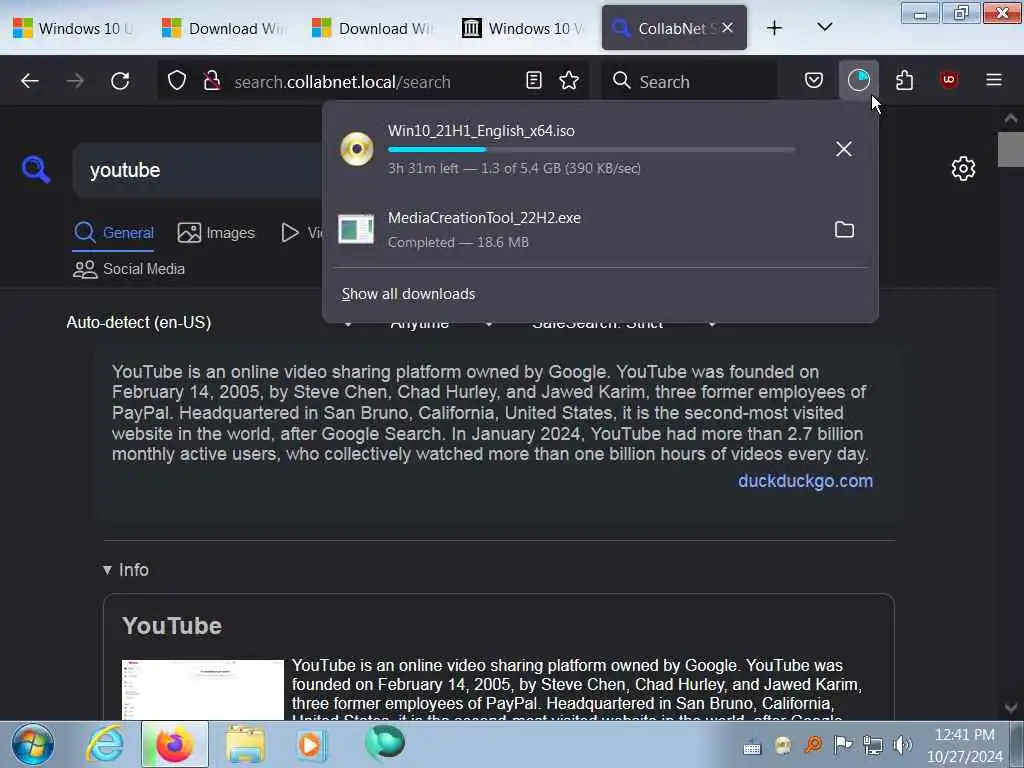The height and width of the screenshot is (768, 1024).
Task: Cancel the Win10_21H1_English_x64.iso download
Action: point(843,149)
